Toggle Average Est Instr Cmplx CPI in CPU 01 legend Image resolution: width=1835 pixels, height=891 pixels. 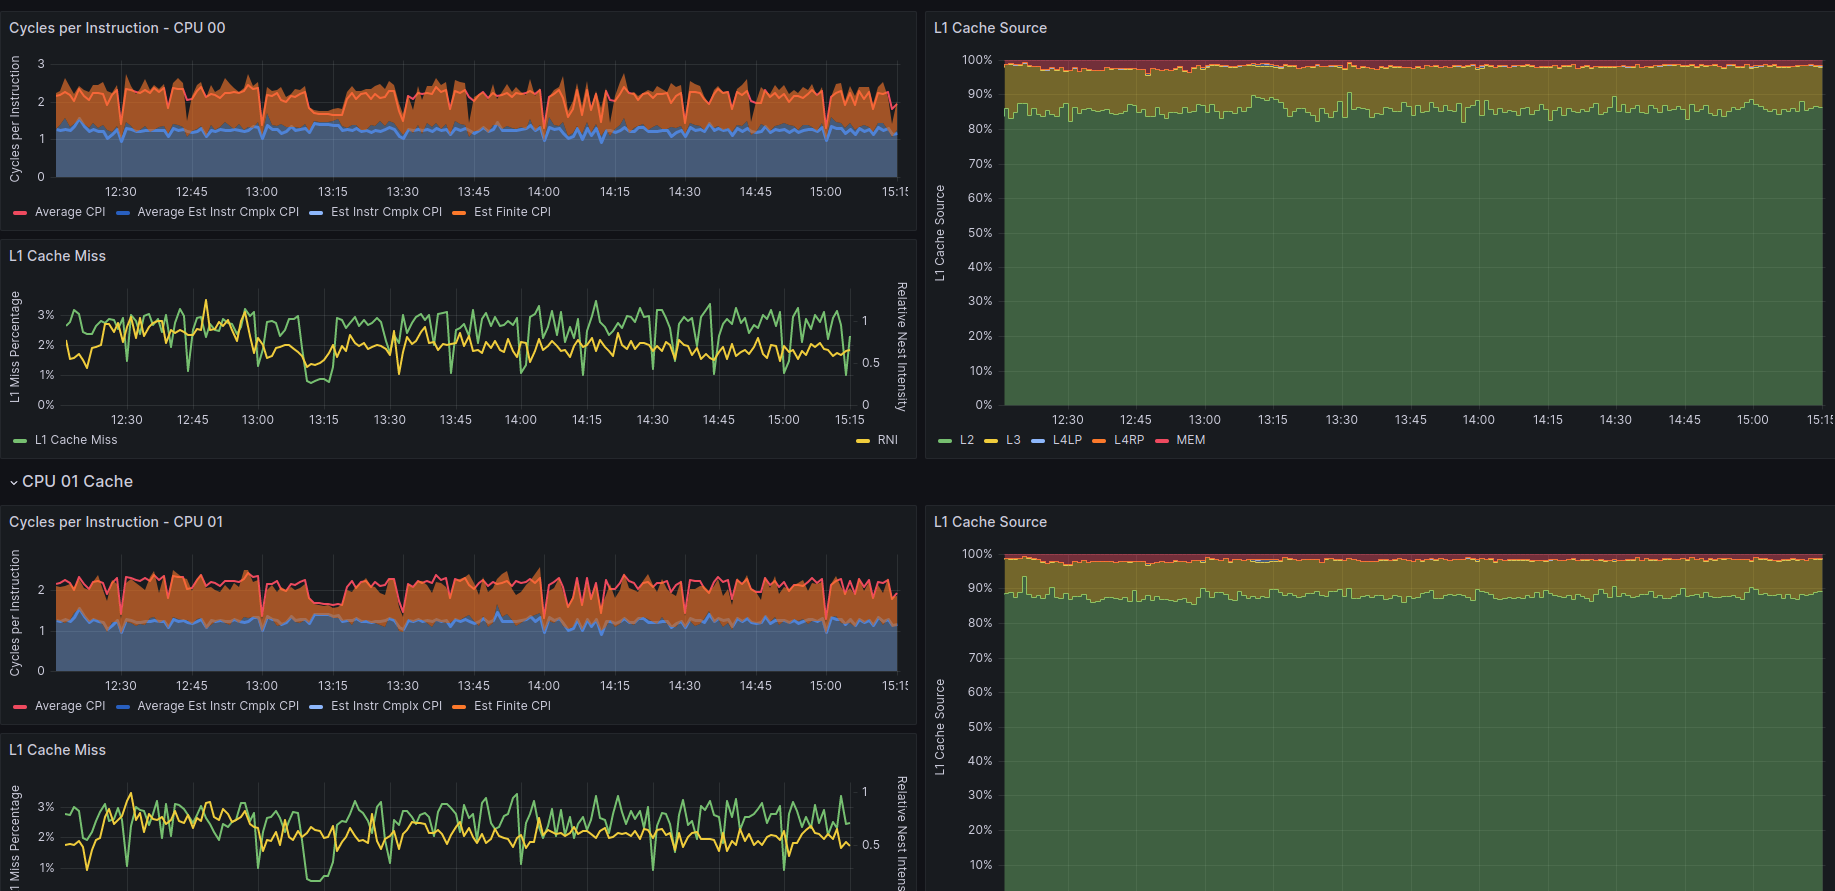(x=218, y=706)
